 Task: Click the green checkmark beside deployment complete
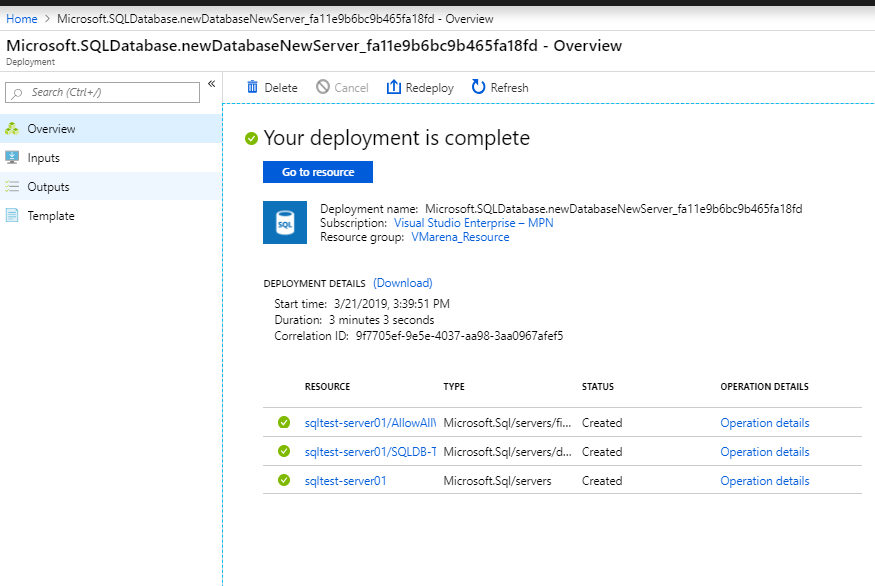pyautogui.click(x=251, y=138)
